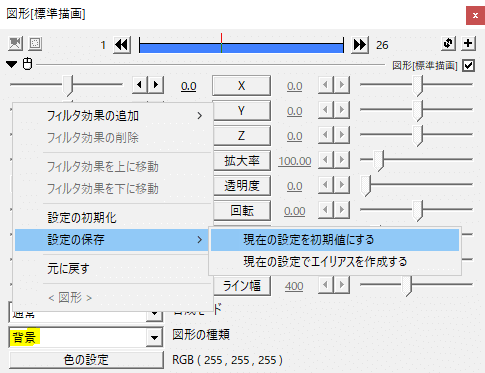The width and height of the screenshot is (485, 373).
Task: Click the ライン幅 value 400
Action: tap(294, 286)
